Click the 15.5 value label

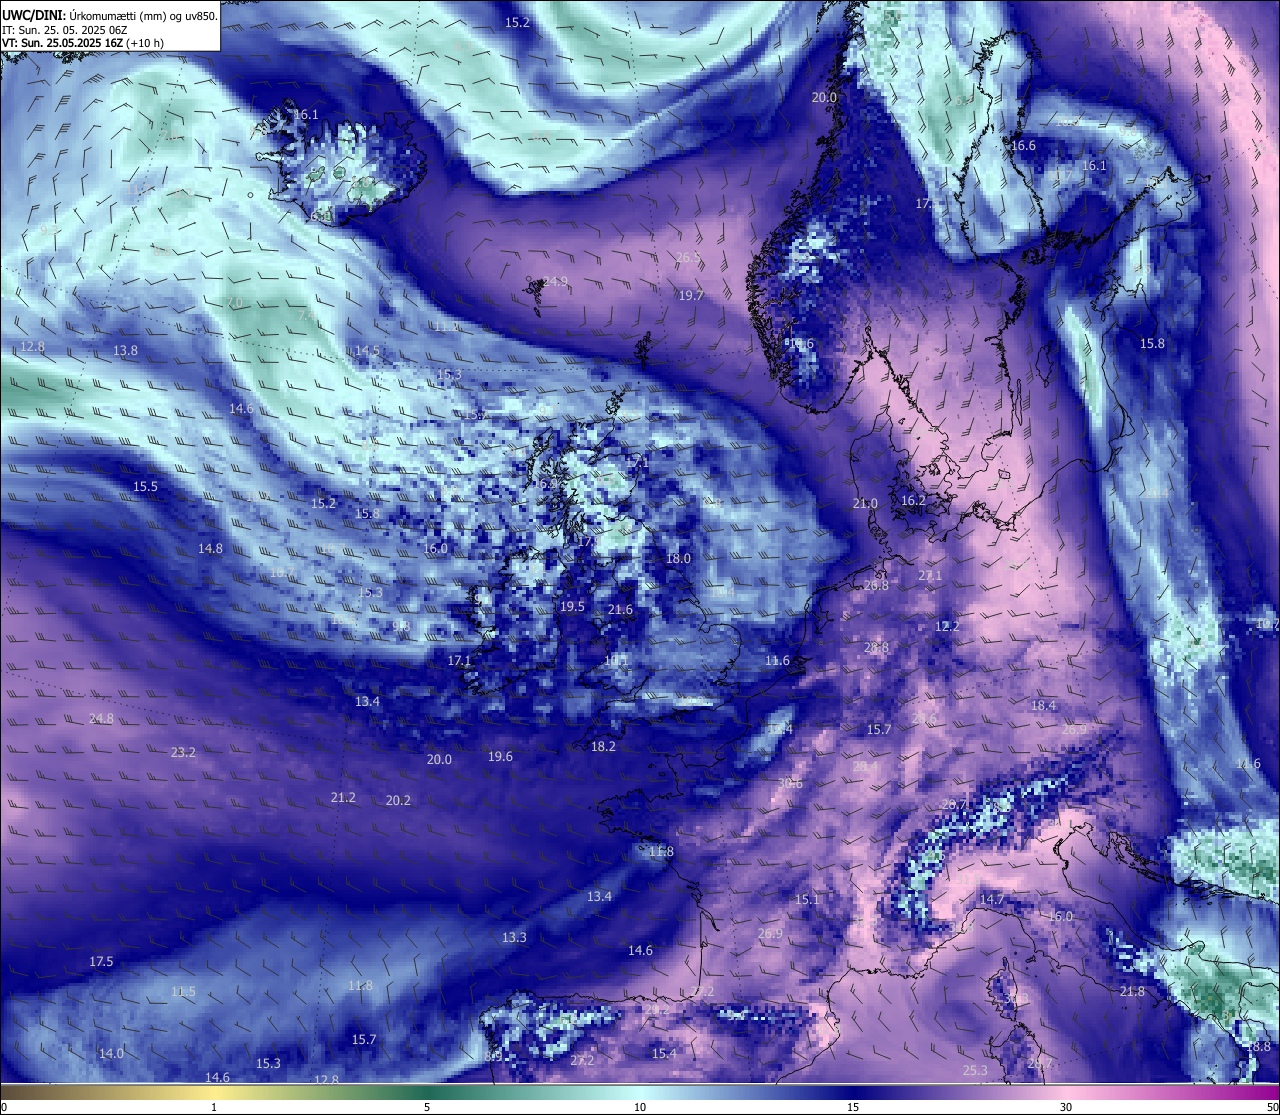(145, 486)
